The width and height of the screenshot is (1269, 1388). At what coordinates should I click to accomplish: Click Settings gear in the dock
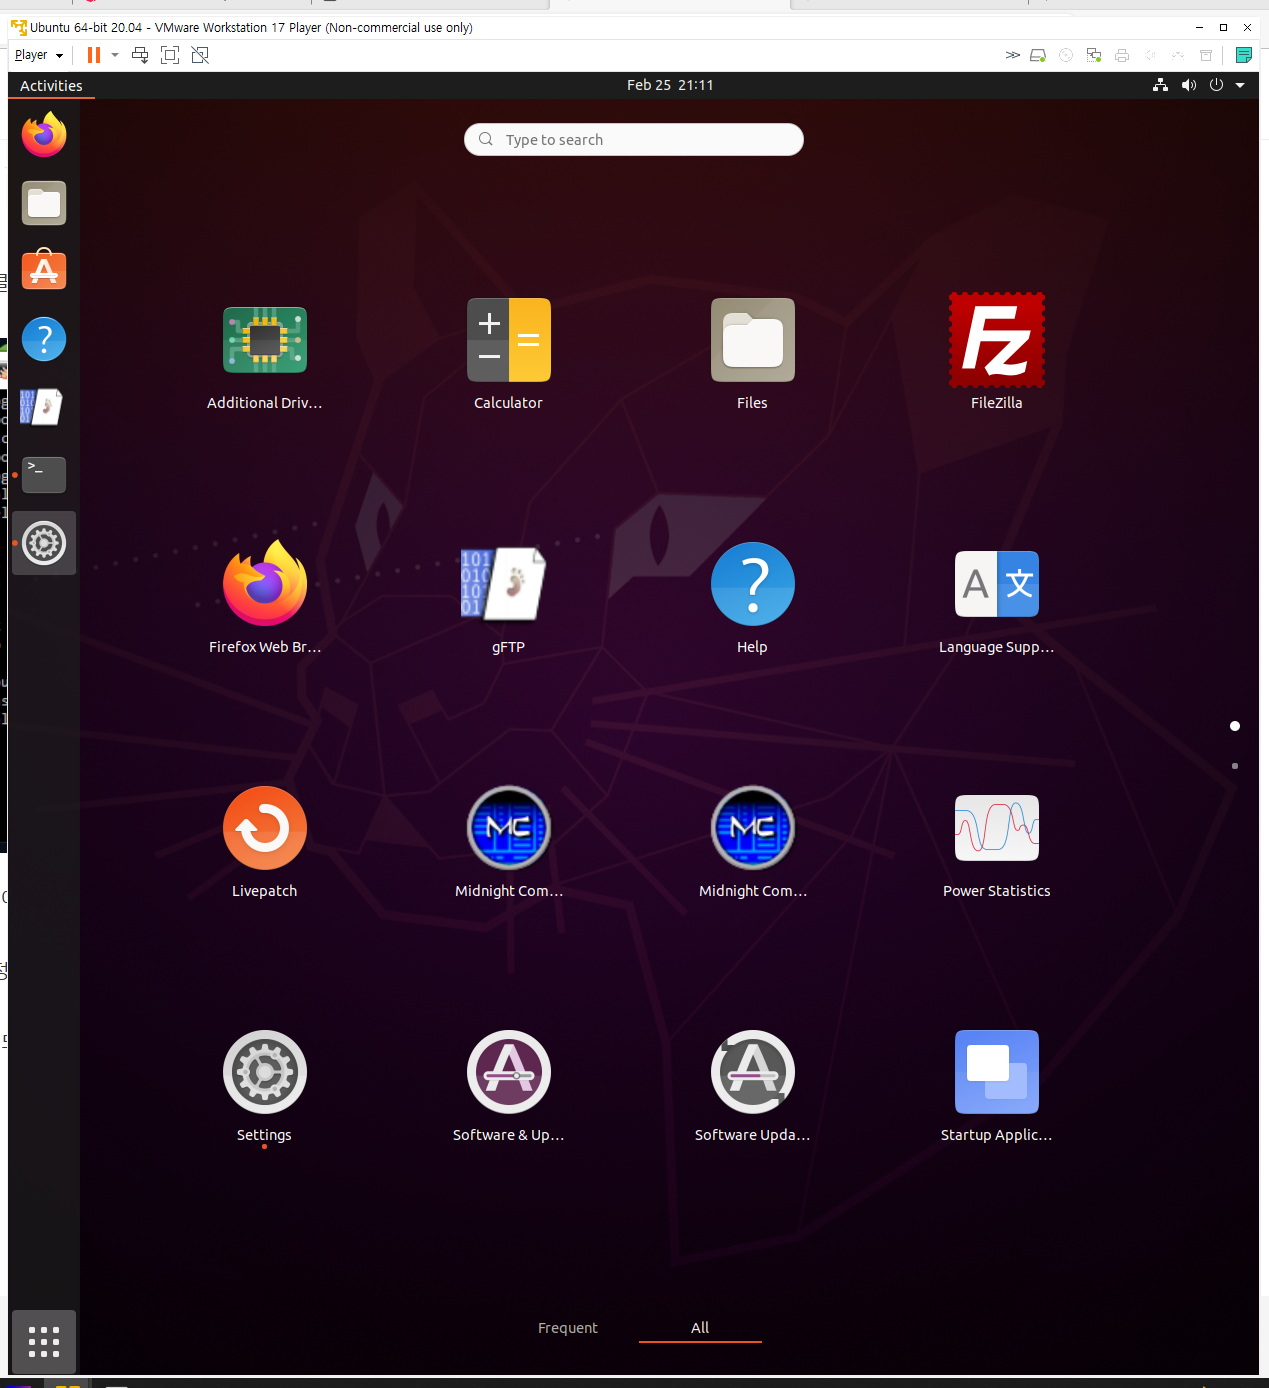pos(44,543)
